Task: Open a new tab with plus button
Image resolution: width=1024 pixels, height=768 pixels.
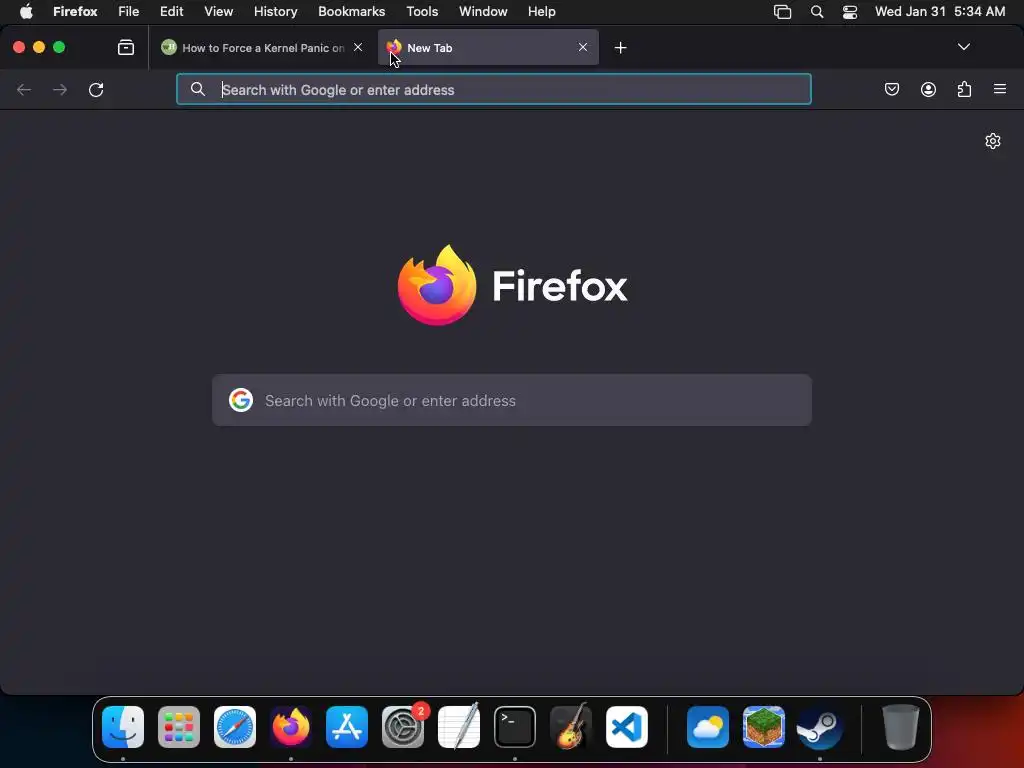Action: tap(620, 48)
